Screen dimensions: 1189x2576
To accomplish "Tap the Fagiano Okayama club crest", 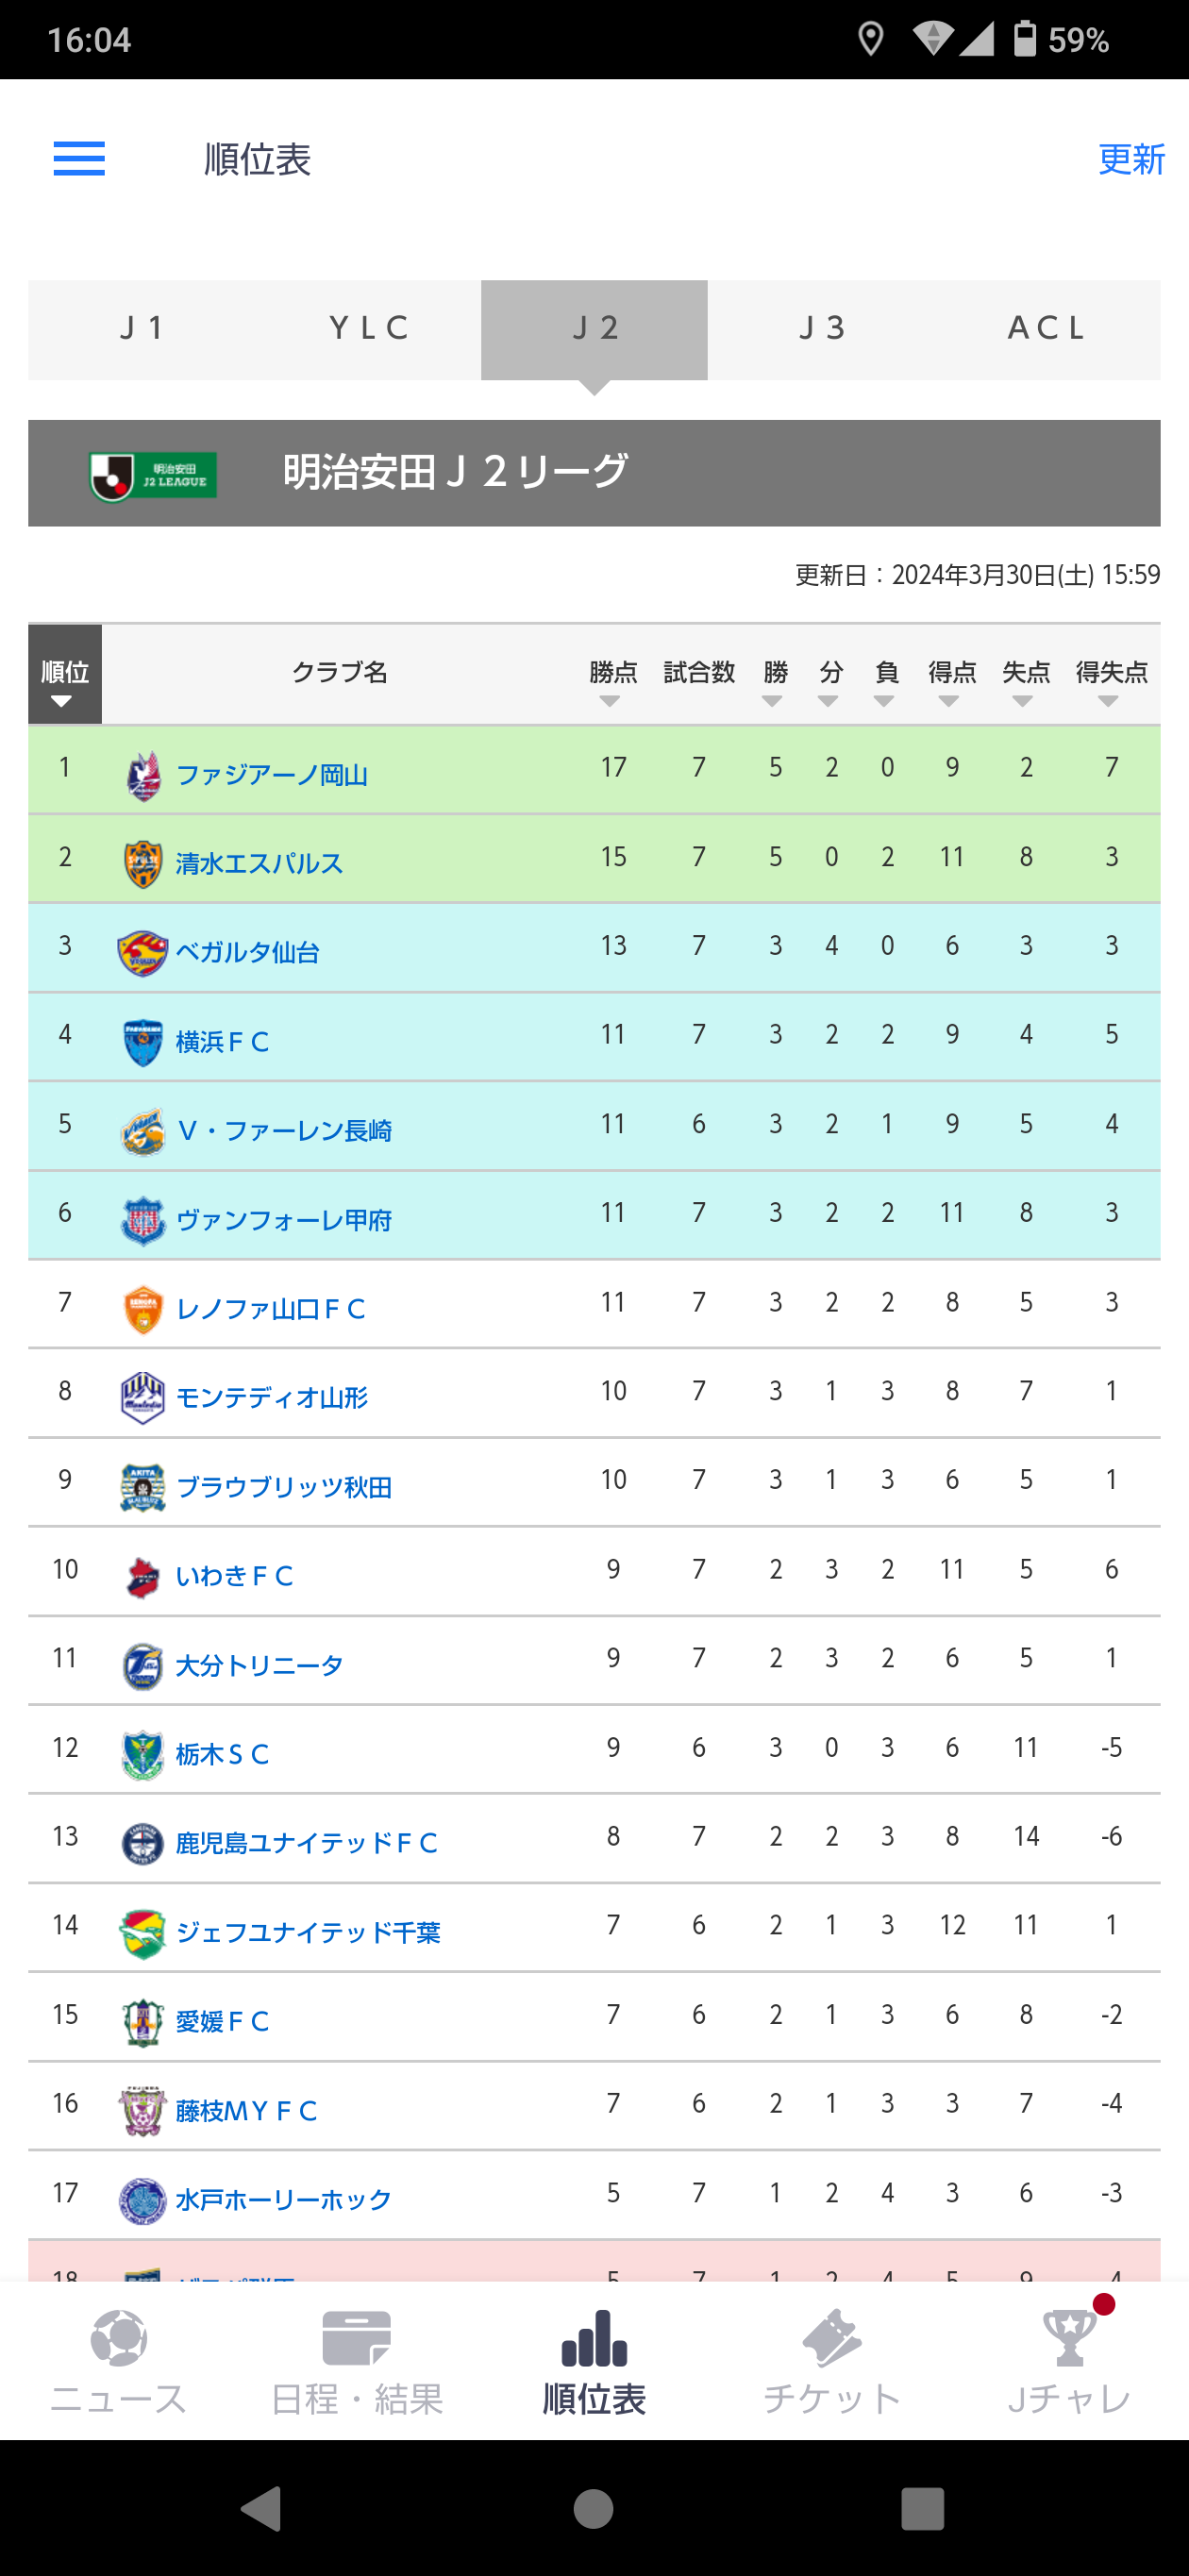I will tap(143, 776).
